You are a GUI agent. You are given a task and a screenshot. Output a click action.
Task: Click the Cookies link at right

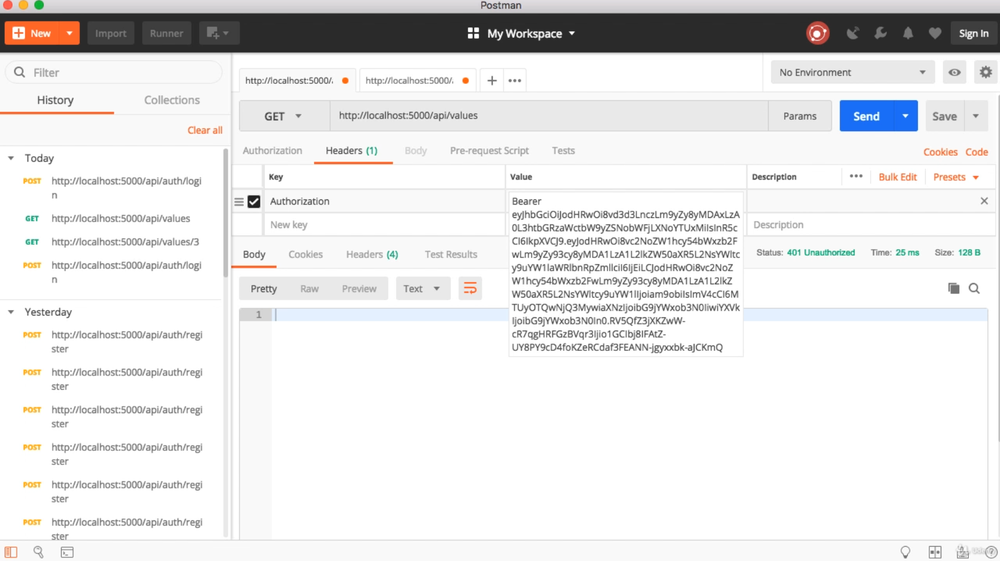[x=940, y=152]
